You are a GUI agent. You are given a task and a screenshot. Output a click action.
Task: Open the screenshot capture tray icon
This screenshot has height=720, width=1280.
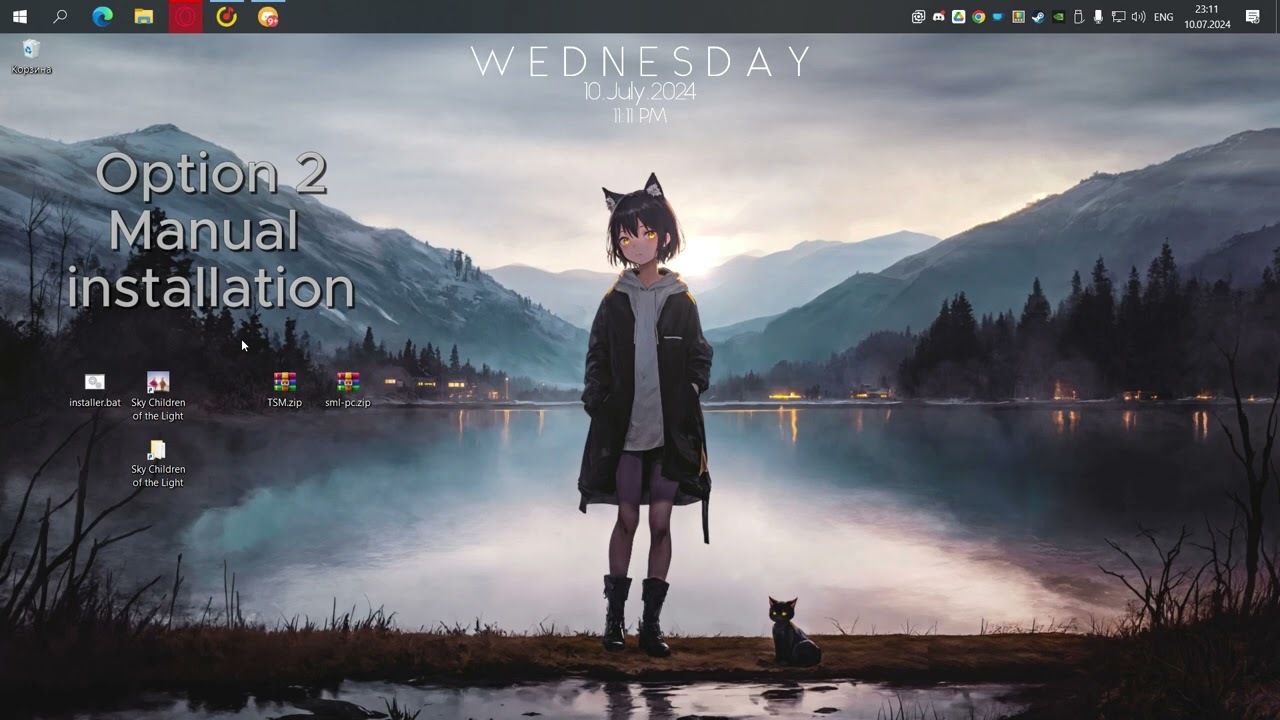pos(918,17)
